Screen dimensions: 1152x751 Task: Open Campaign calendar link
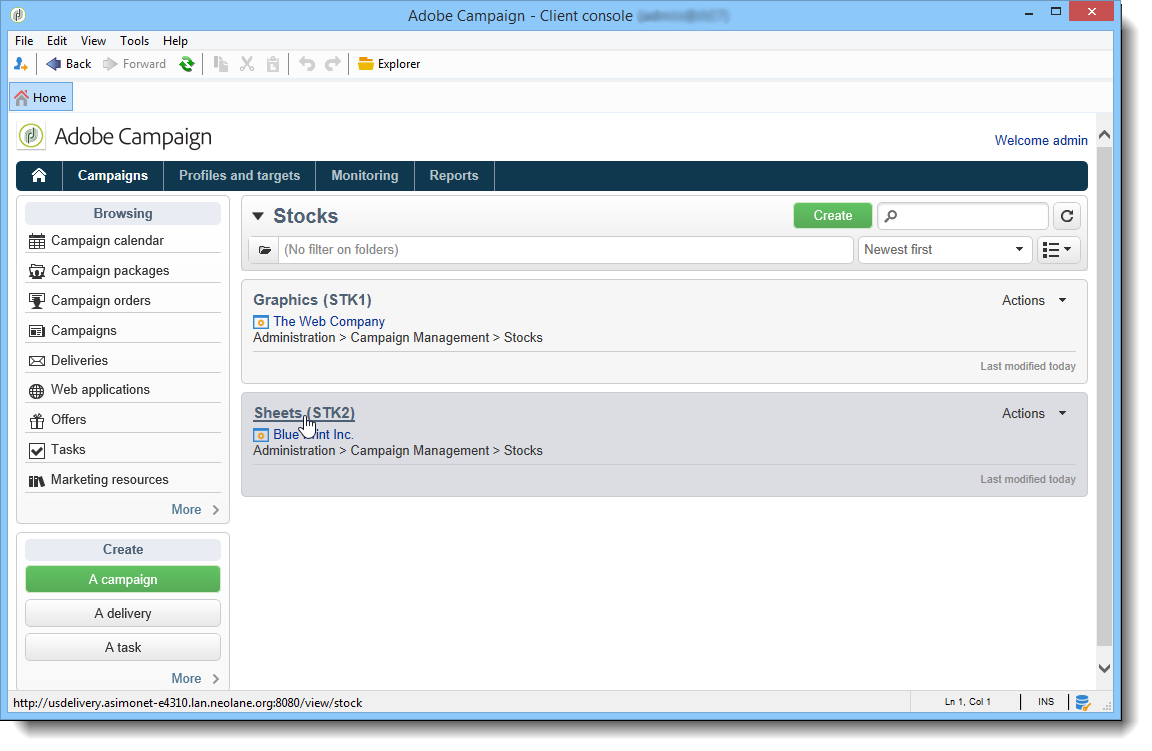tap(107, 240)
